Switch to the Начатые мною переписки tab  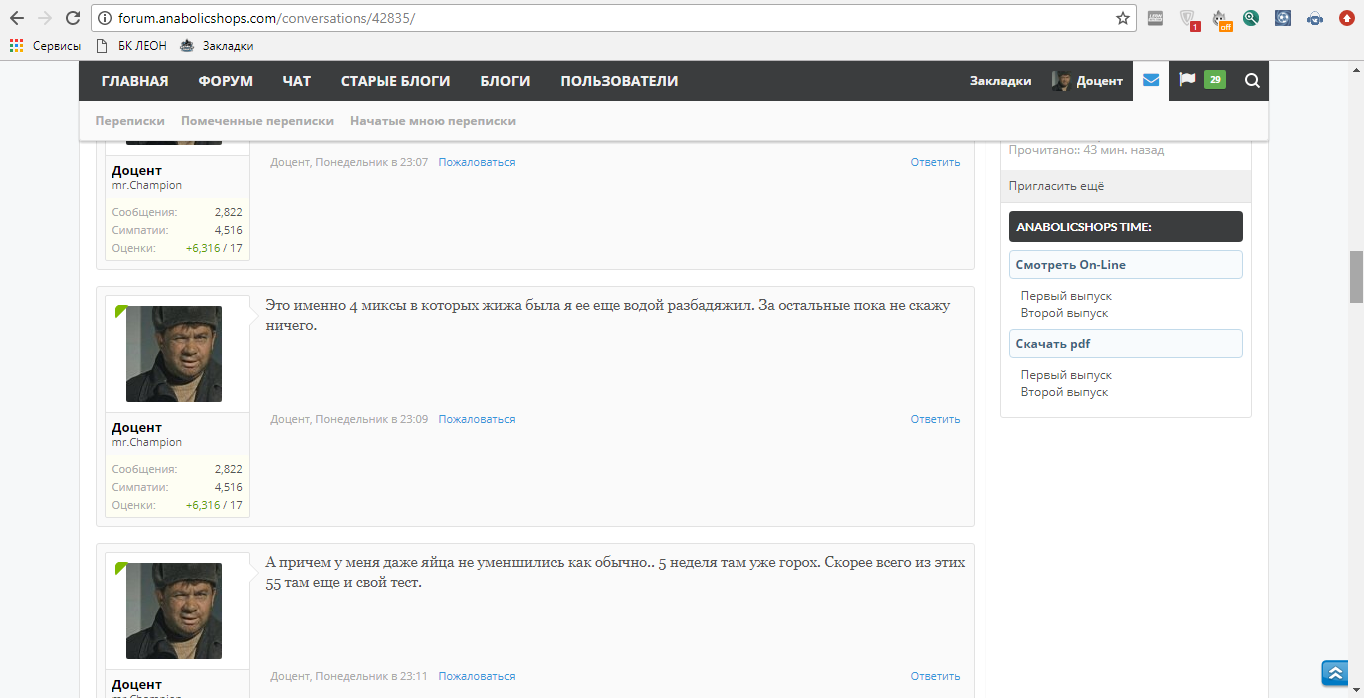coord(433,121)
